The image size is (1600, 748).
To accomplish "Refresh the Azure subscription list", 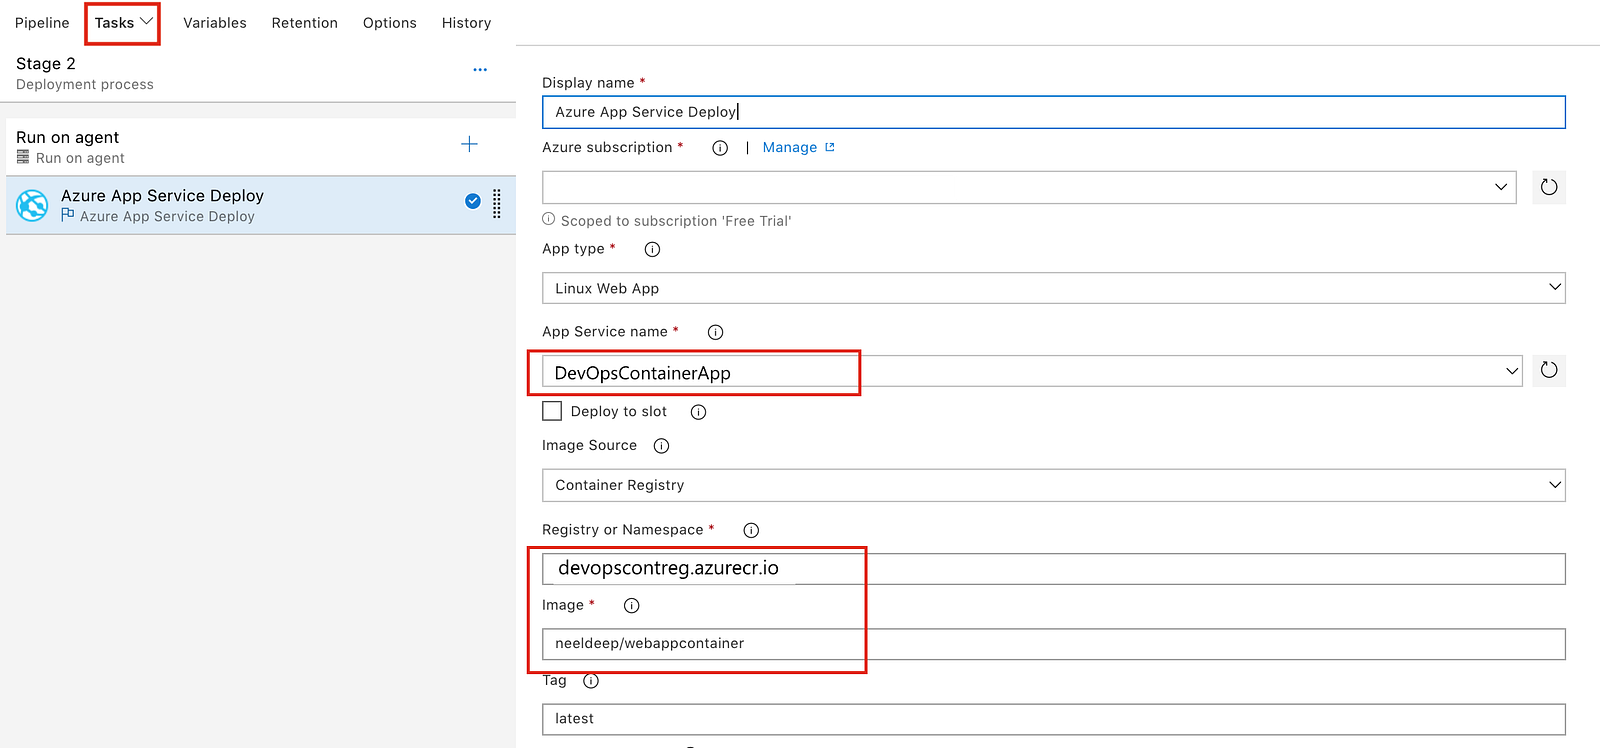I will tap(1549, 187).
